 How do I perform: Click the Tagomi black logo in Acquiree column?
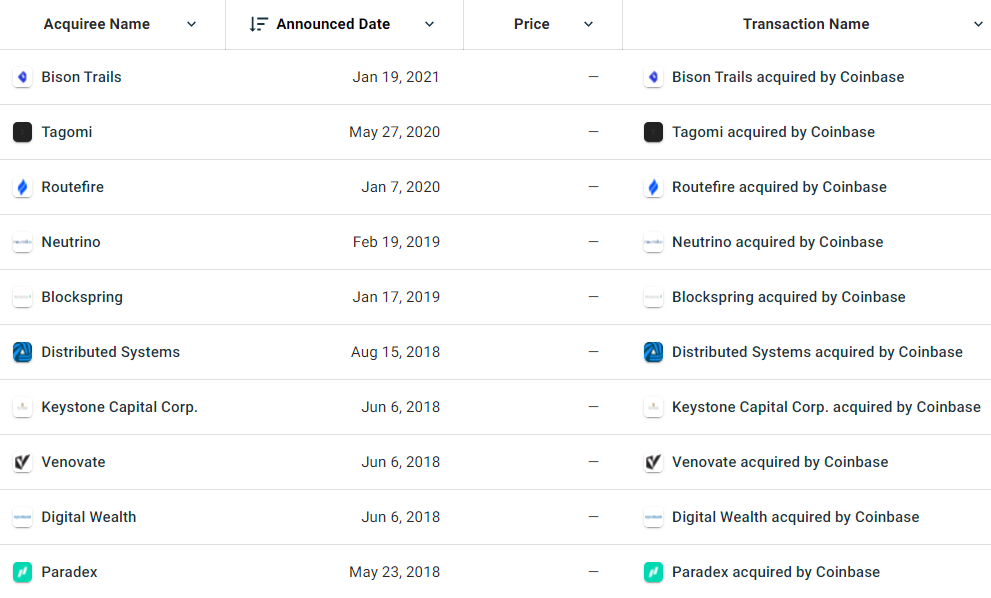pyautogui.click(x=22, y=132)
